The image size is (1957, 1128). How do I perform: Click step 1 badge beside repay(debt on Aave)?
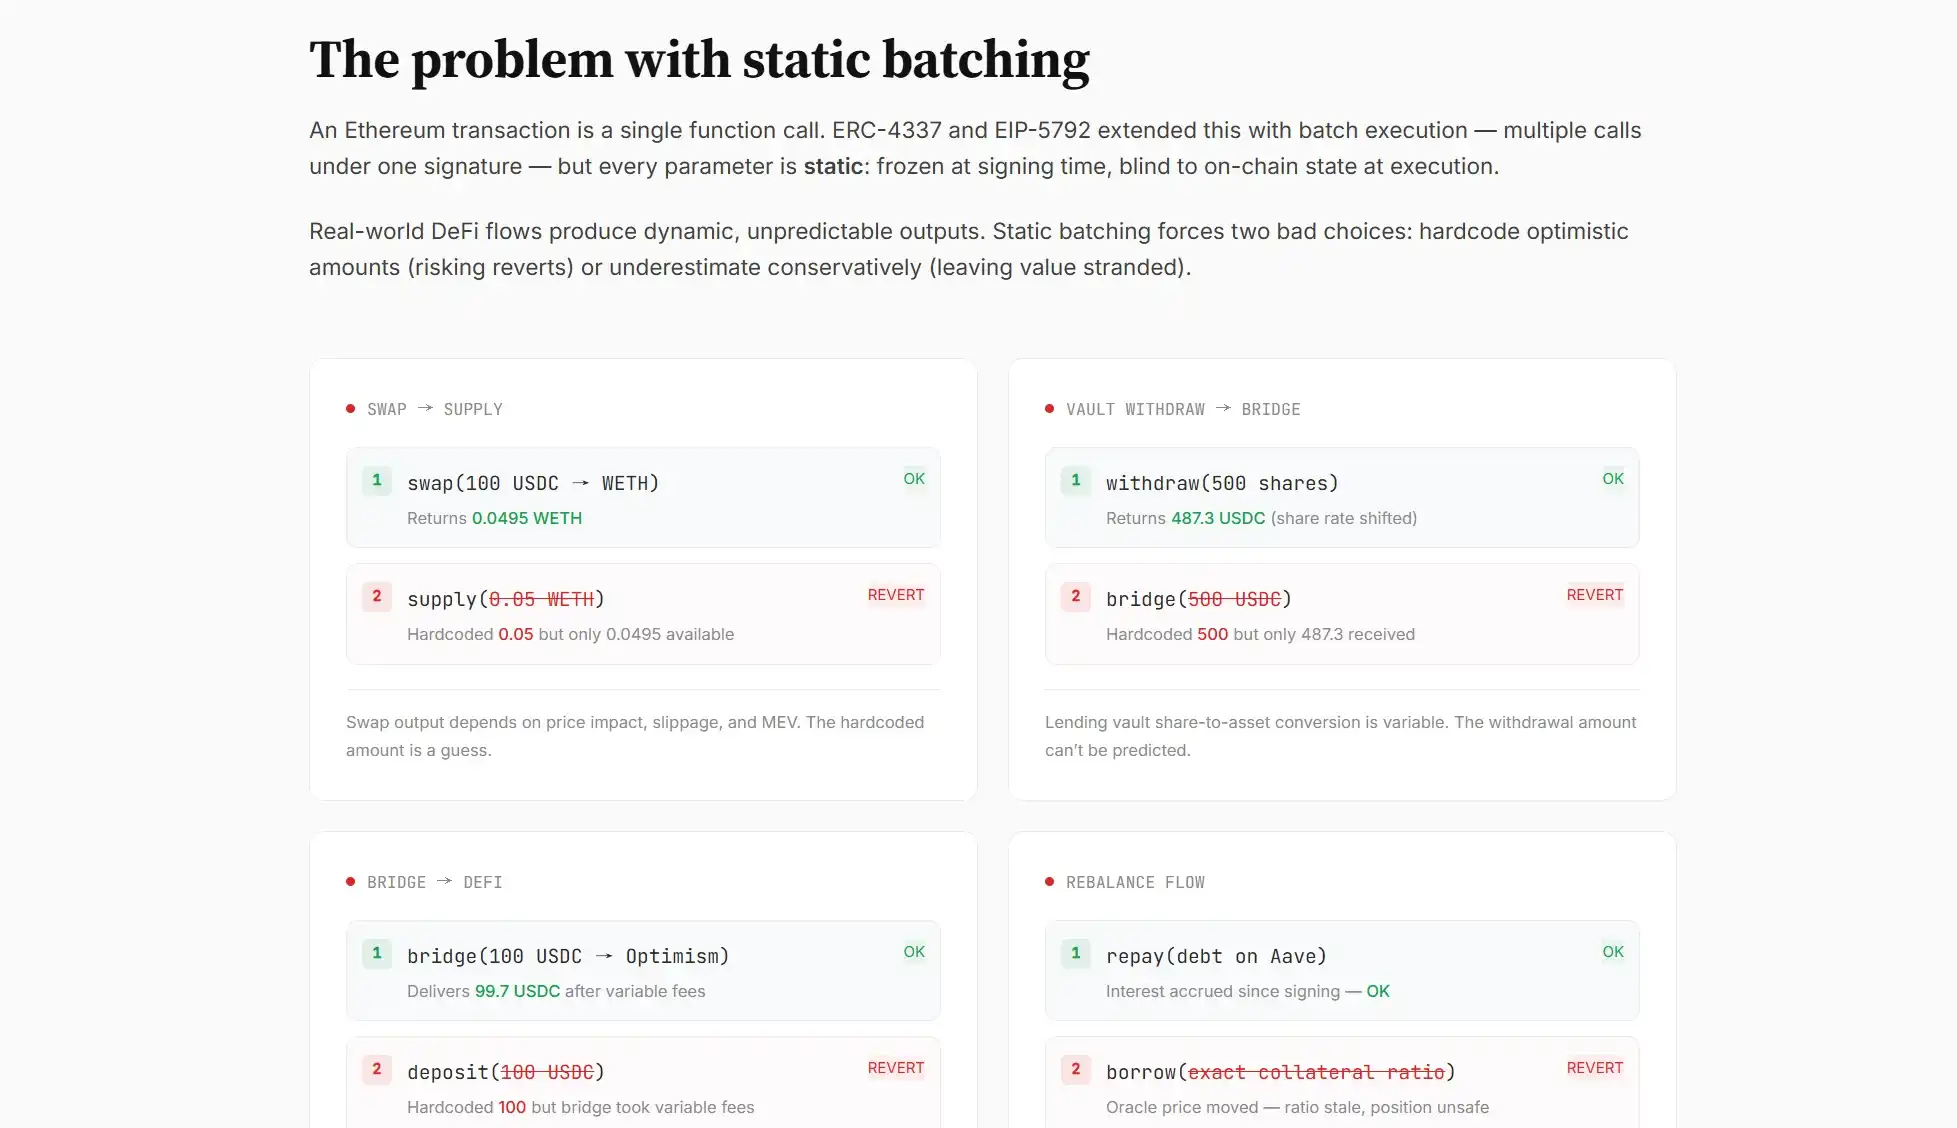click(x=1076, y=954)
